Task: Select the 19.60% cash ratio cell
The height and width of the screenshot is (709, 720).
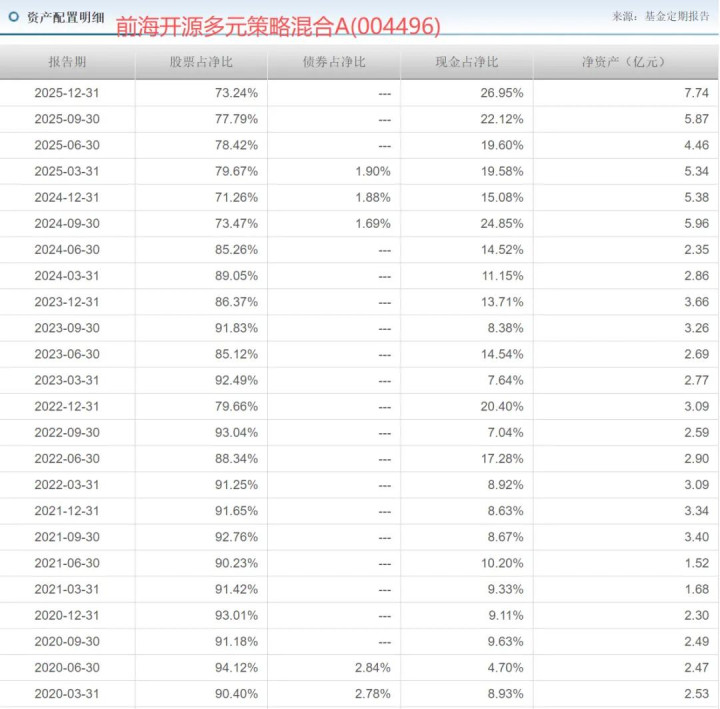Action: pyautogui.click(x=502, y=145)
